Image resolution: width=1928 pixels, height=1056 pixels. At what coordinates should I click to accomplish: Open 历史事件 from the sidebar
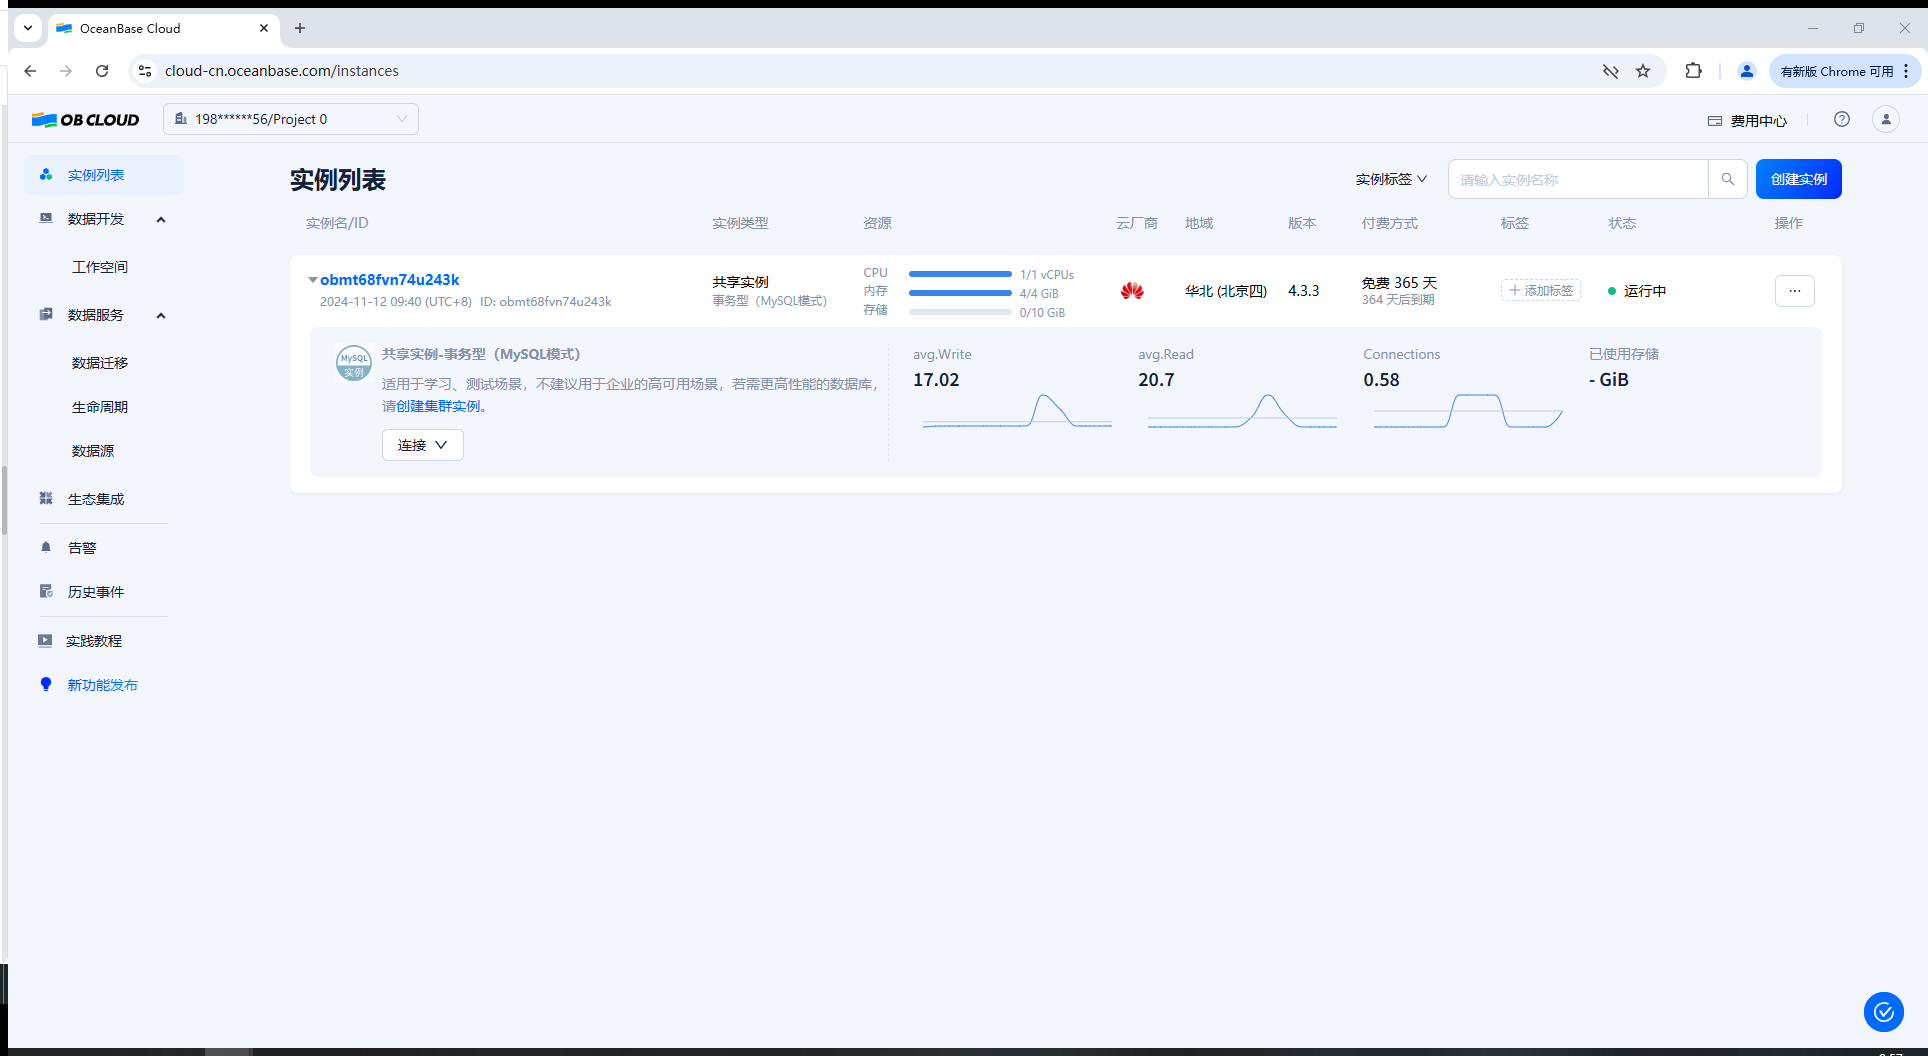[96, 592]
